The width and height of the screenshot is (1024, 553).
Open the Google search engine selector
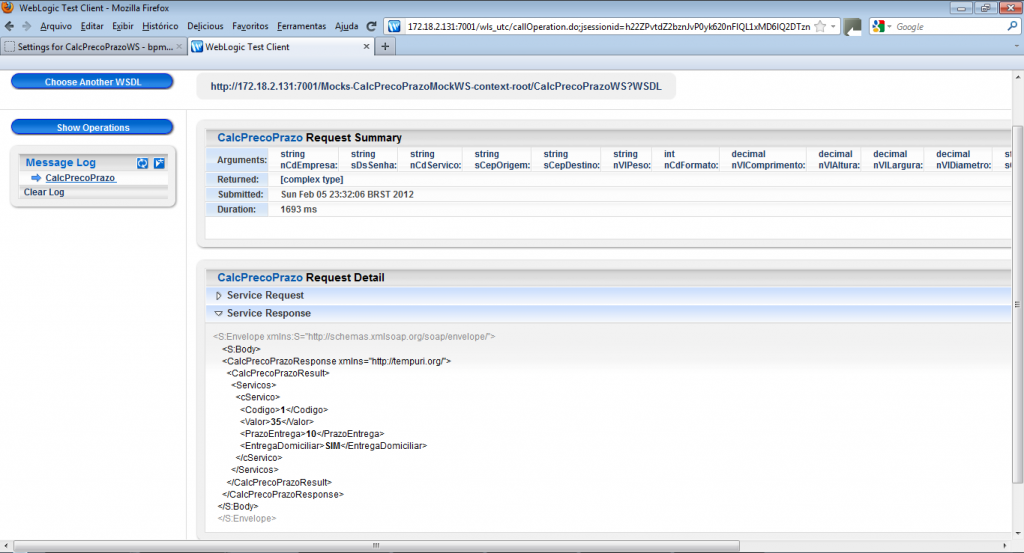click(x=881, y=26)
